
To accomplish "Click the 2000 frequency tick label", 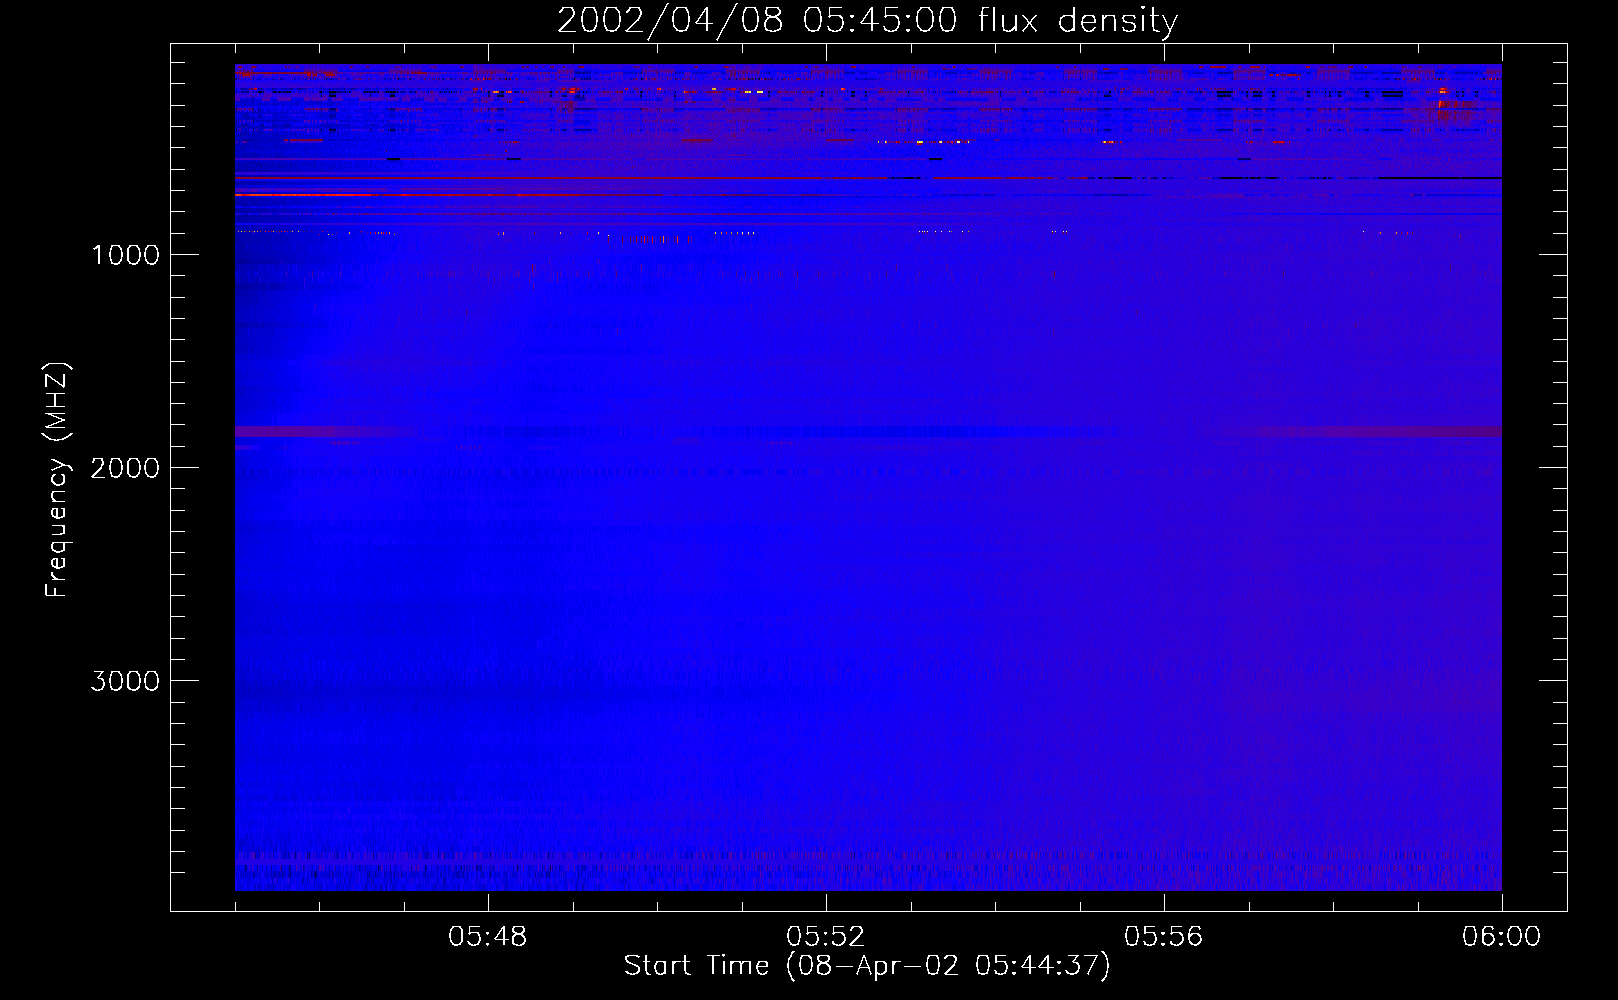I will point(125,468).
